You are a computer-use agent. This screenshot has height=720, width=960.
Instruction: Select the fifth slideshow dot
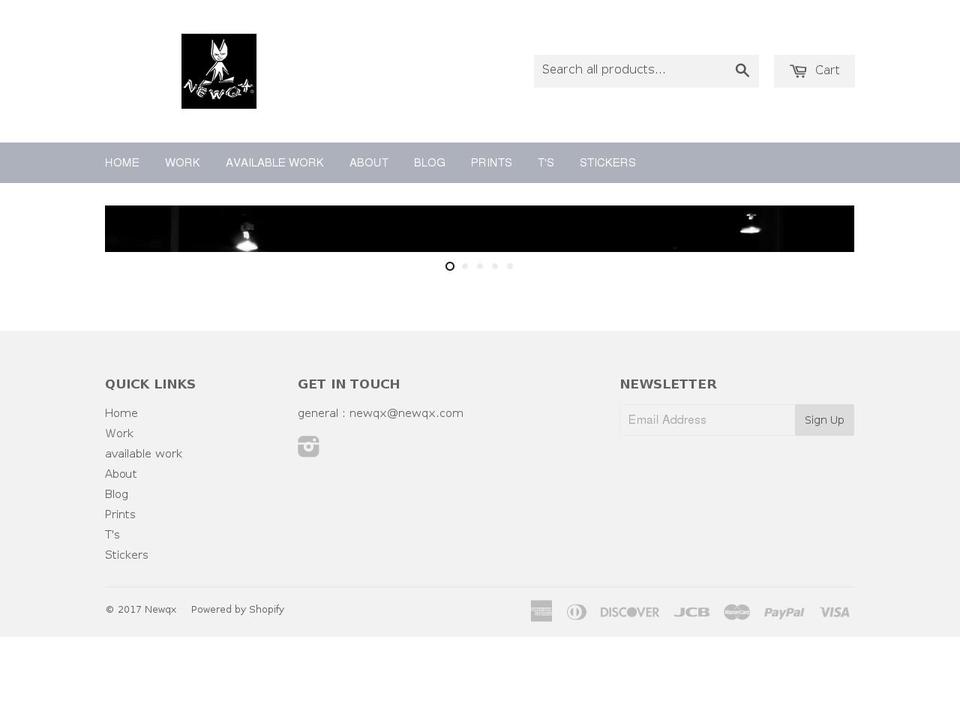pos(509,266)
